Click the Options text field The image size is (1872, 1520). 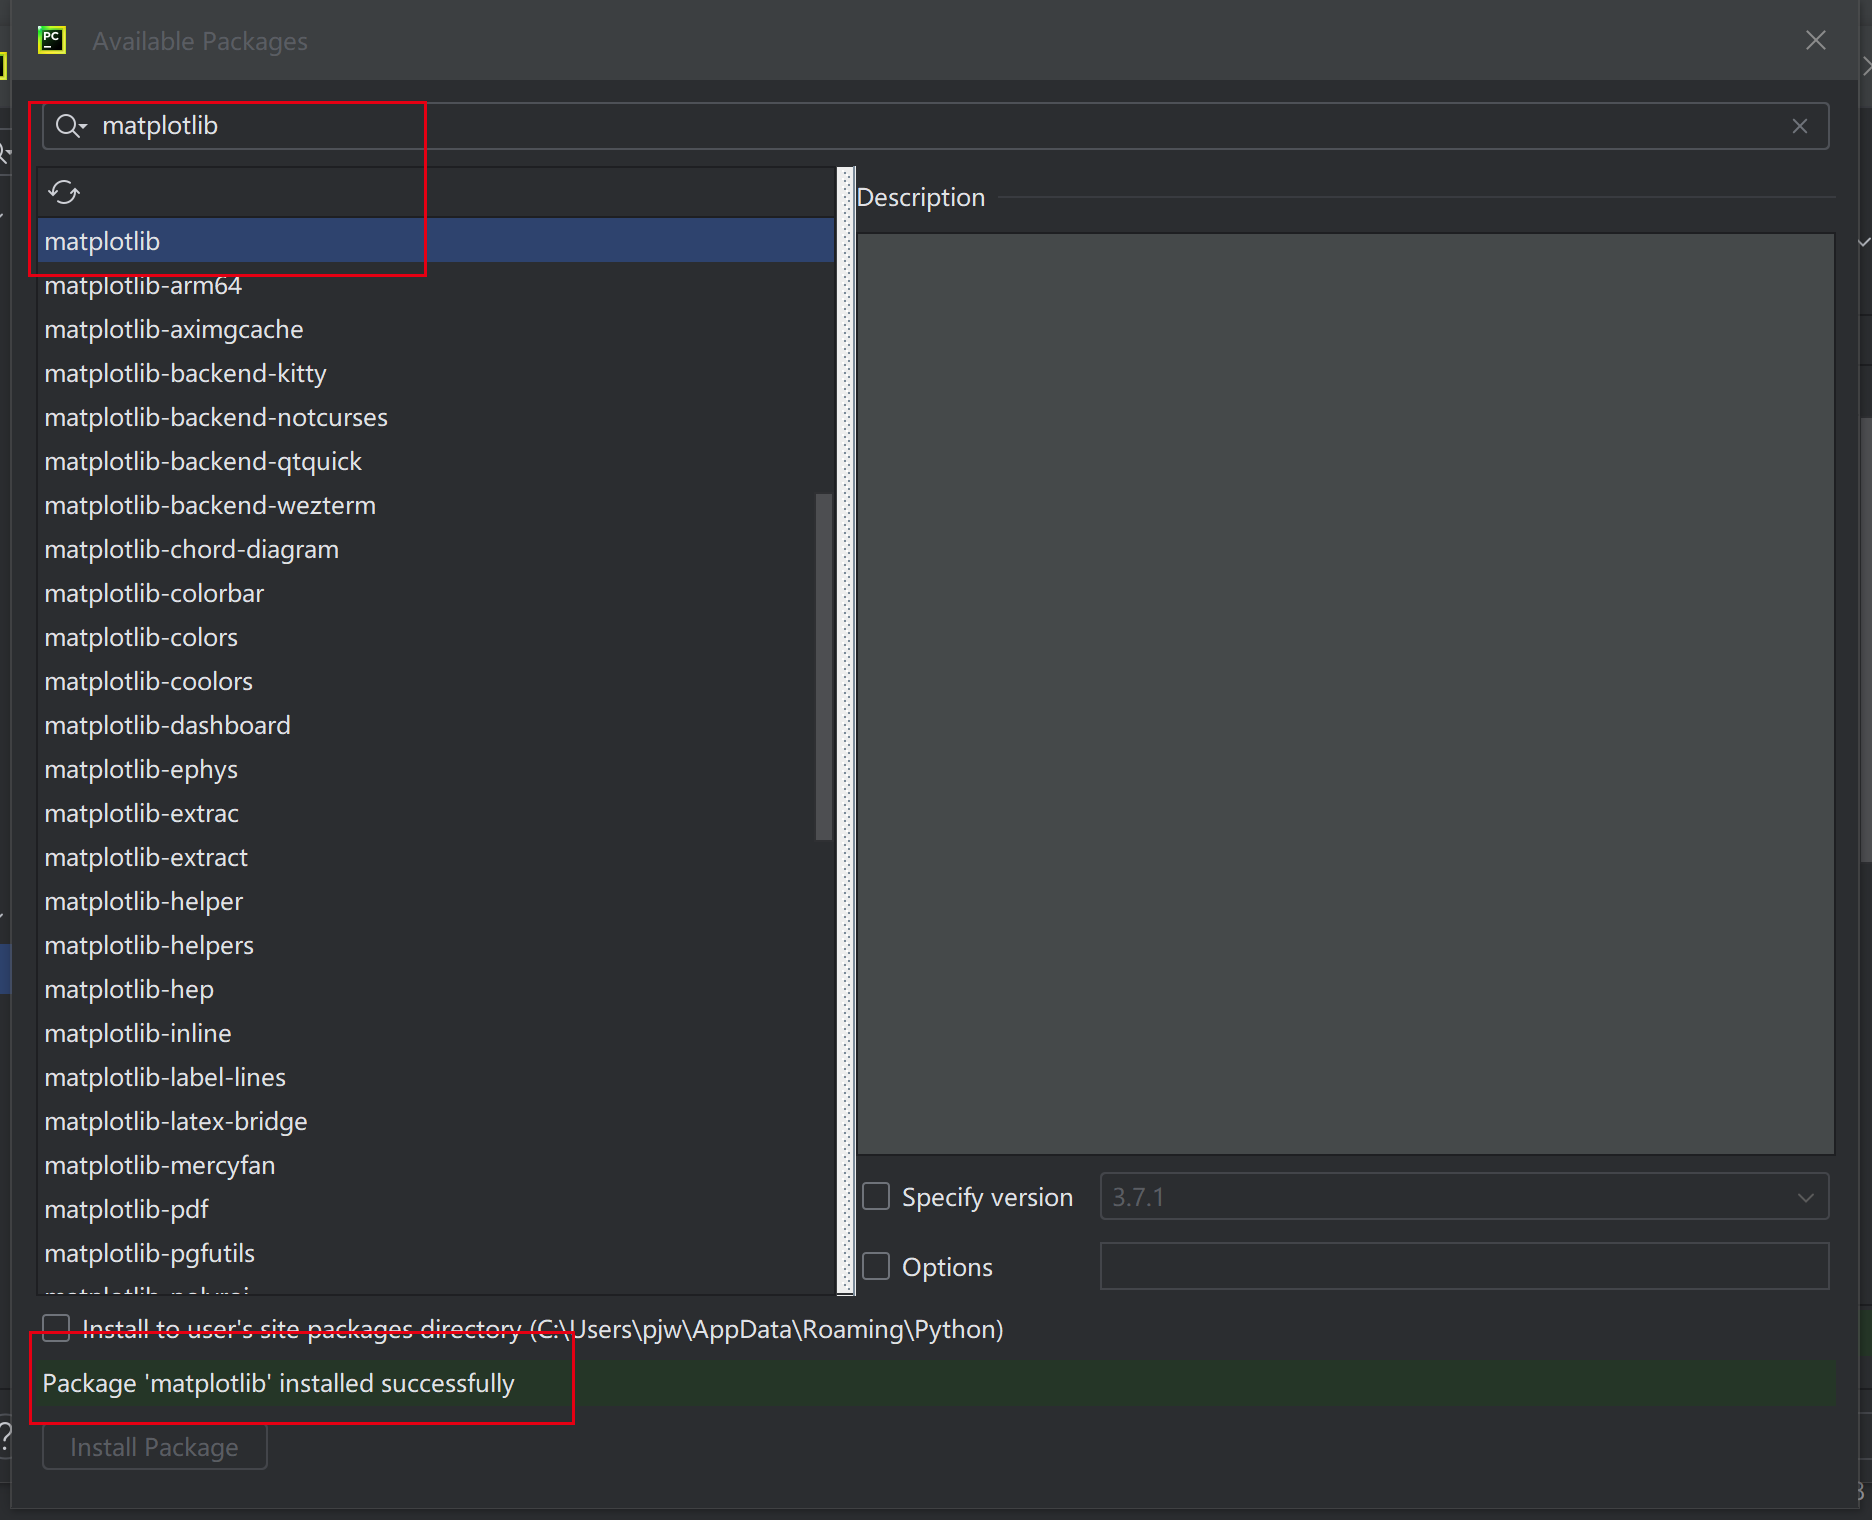pyautogui.click(x=1464, y=1266)
